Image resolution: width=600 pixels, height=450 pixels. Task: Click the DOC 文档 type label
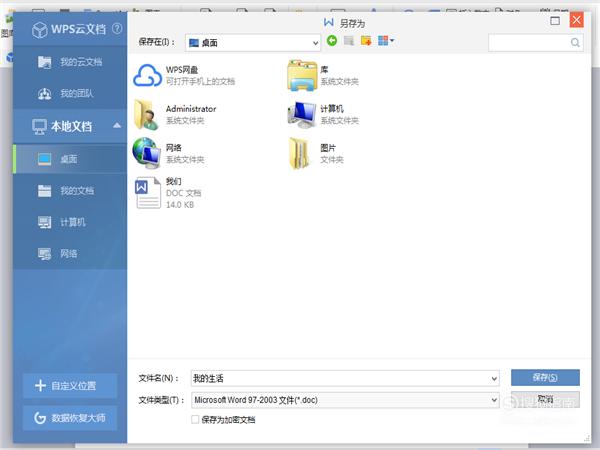pyautogui.click(x=183, y=193)
